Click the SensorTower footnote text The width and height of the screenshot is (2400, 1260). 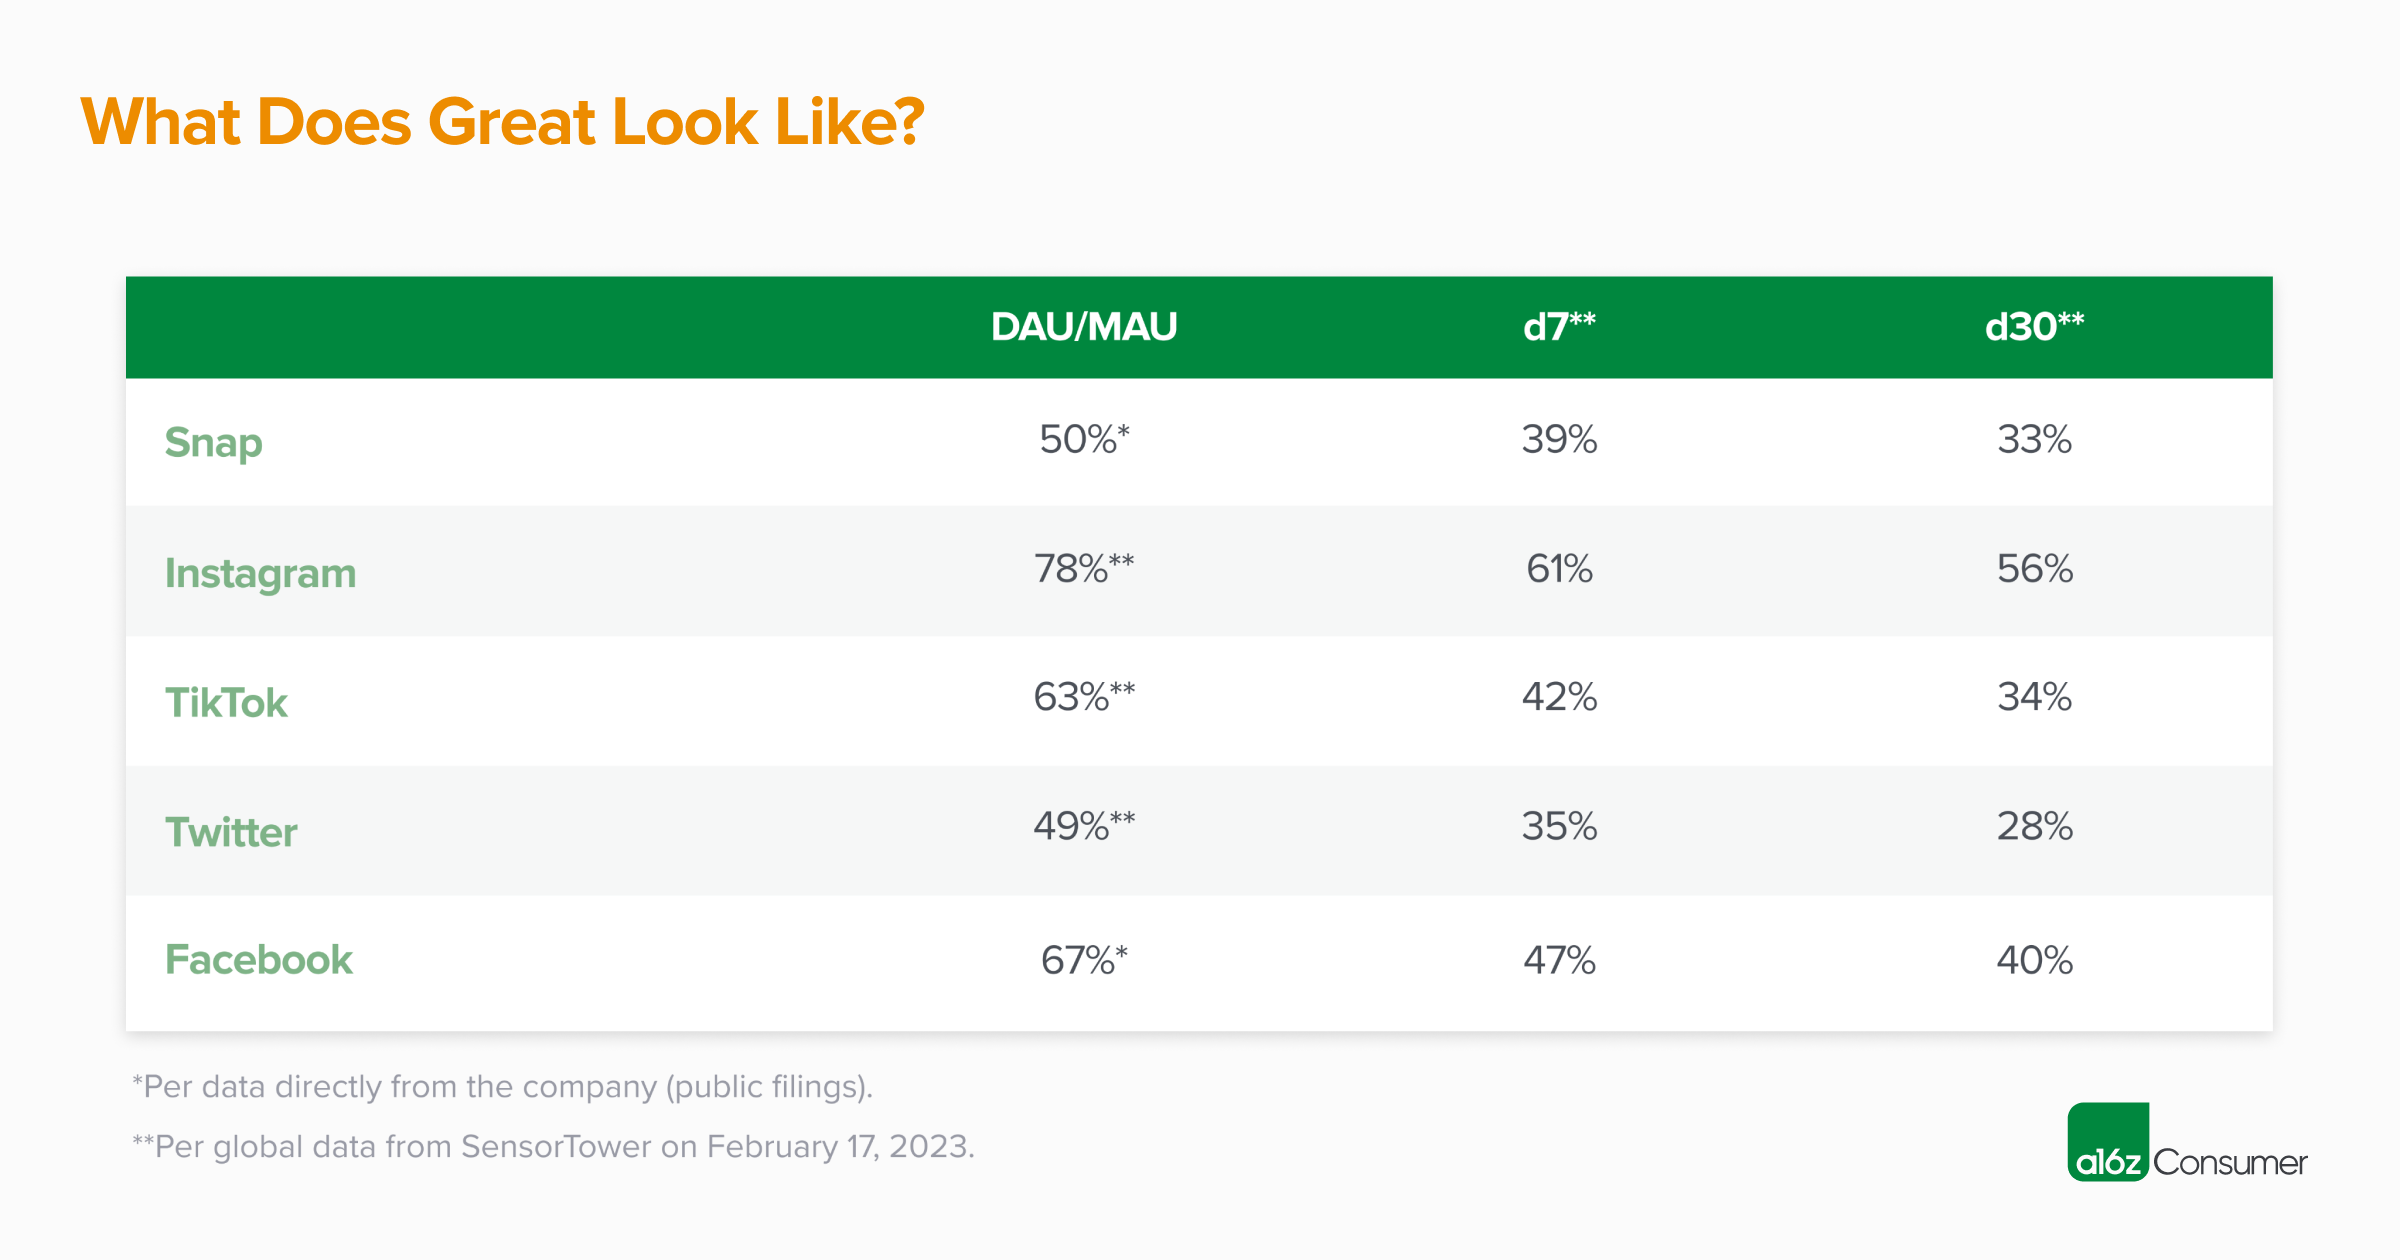tap(553, 1146)
